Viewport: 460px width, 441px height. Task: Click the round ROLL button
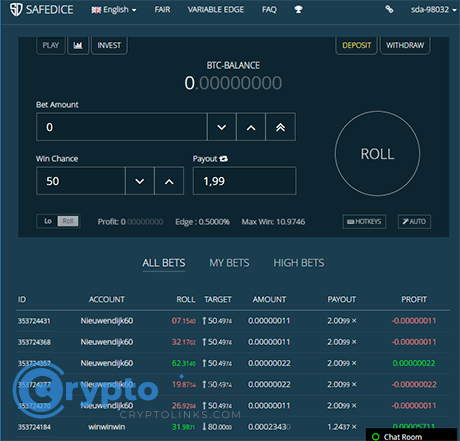377,154
